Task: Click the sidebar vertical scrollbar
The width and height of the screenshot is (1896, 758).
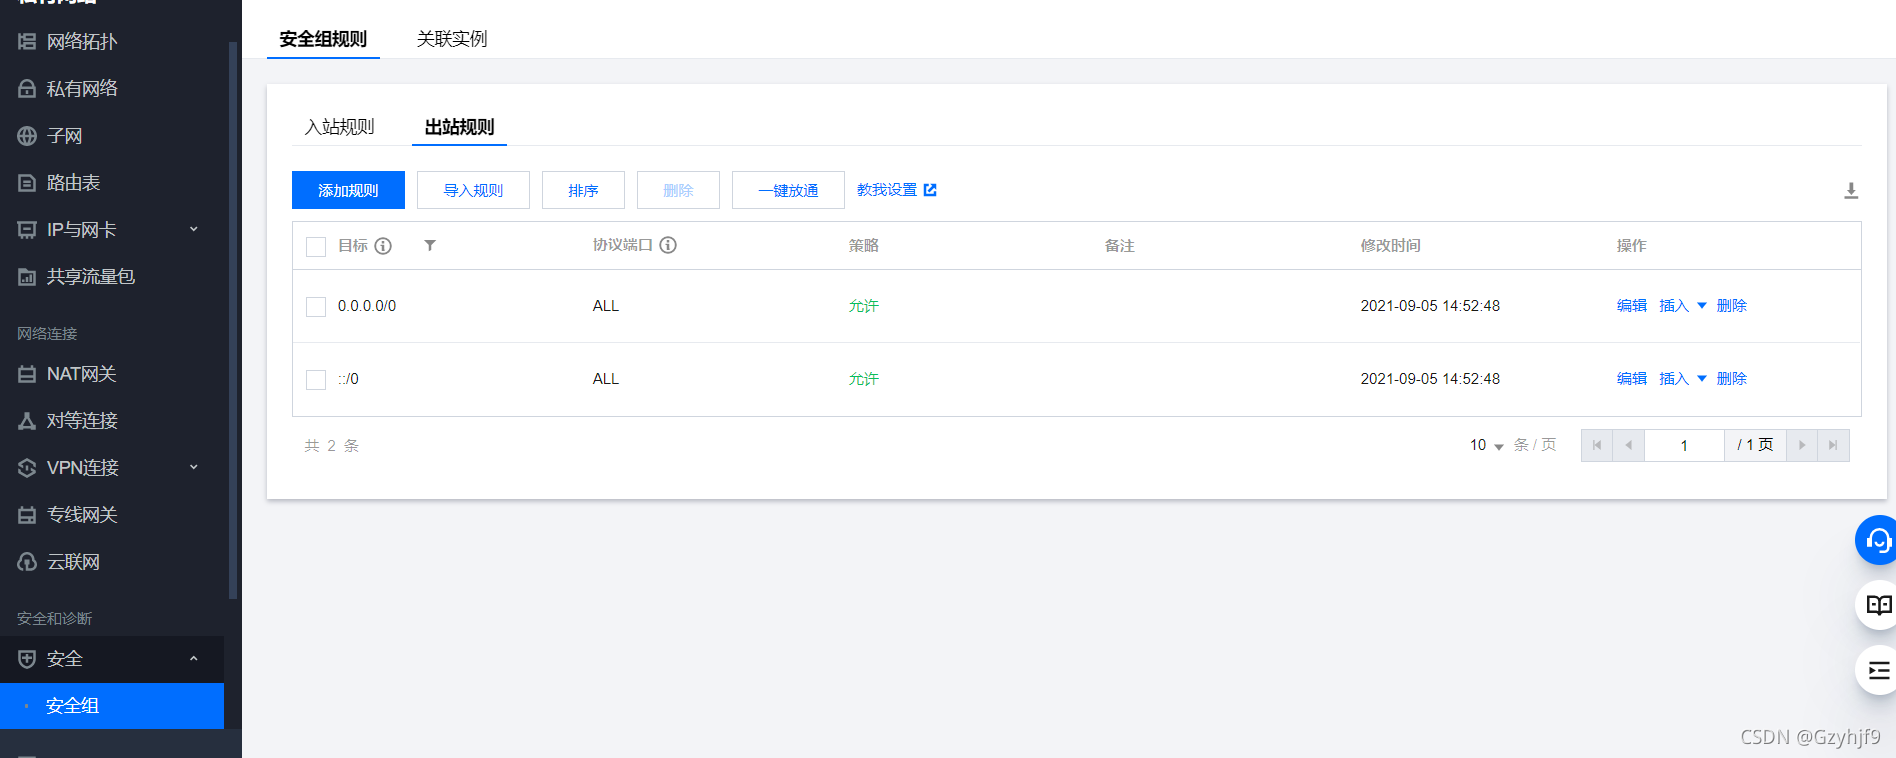Action: (x=233, y=320)
